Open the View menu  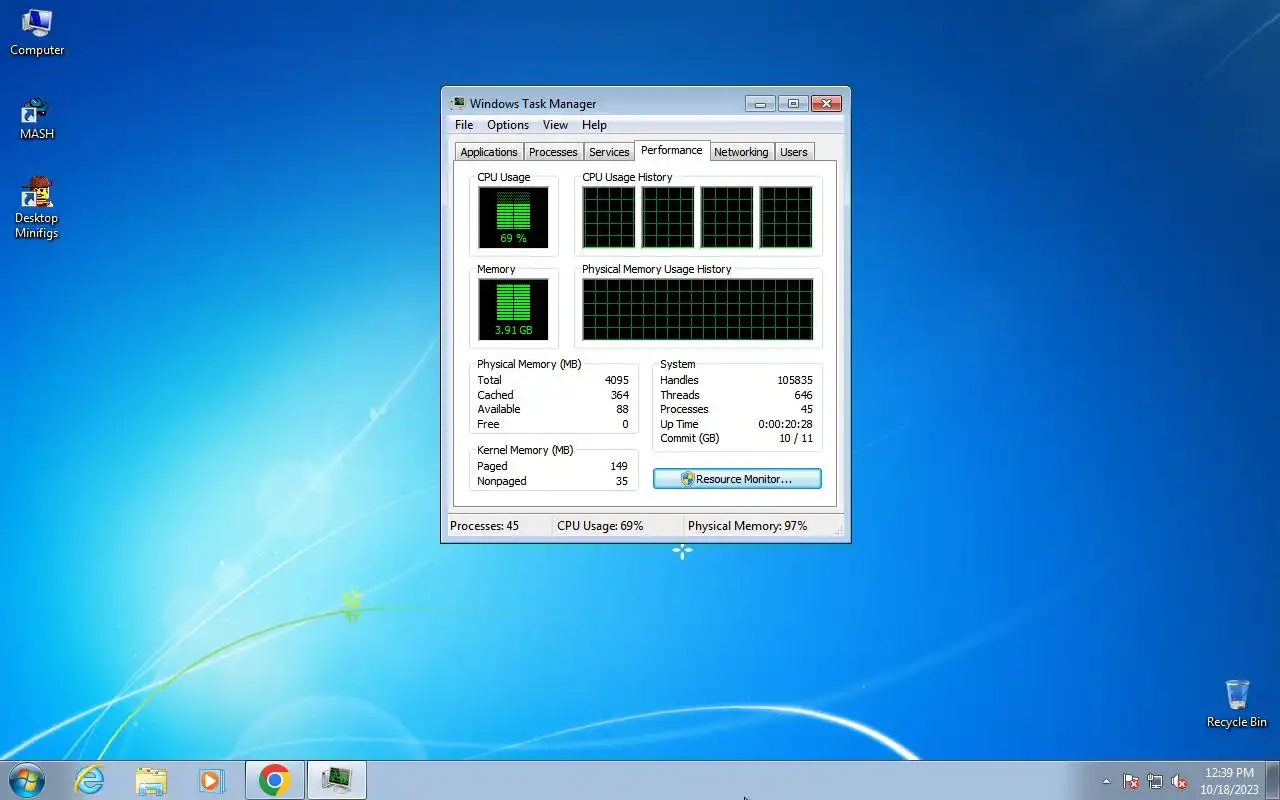[555, 125]
